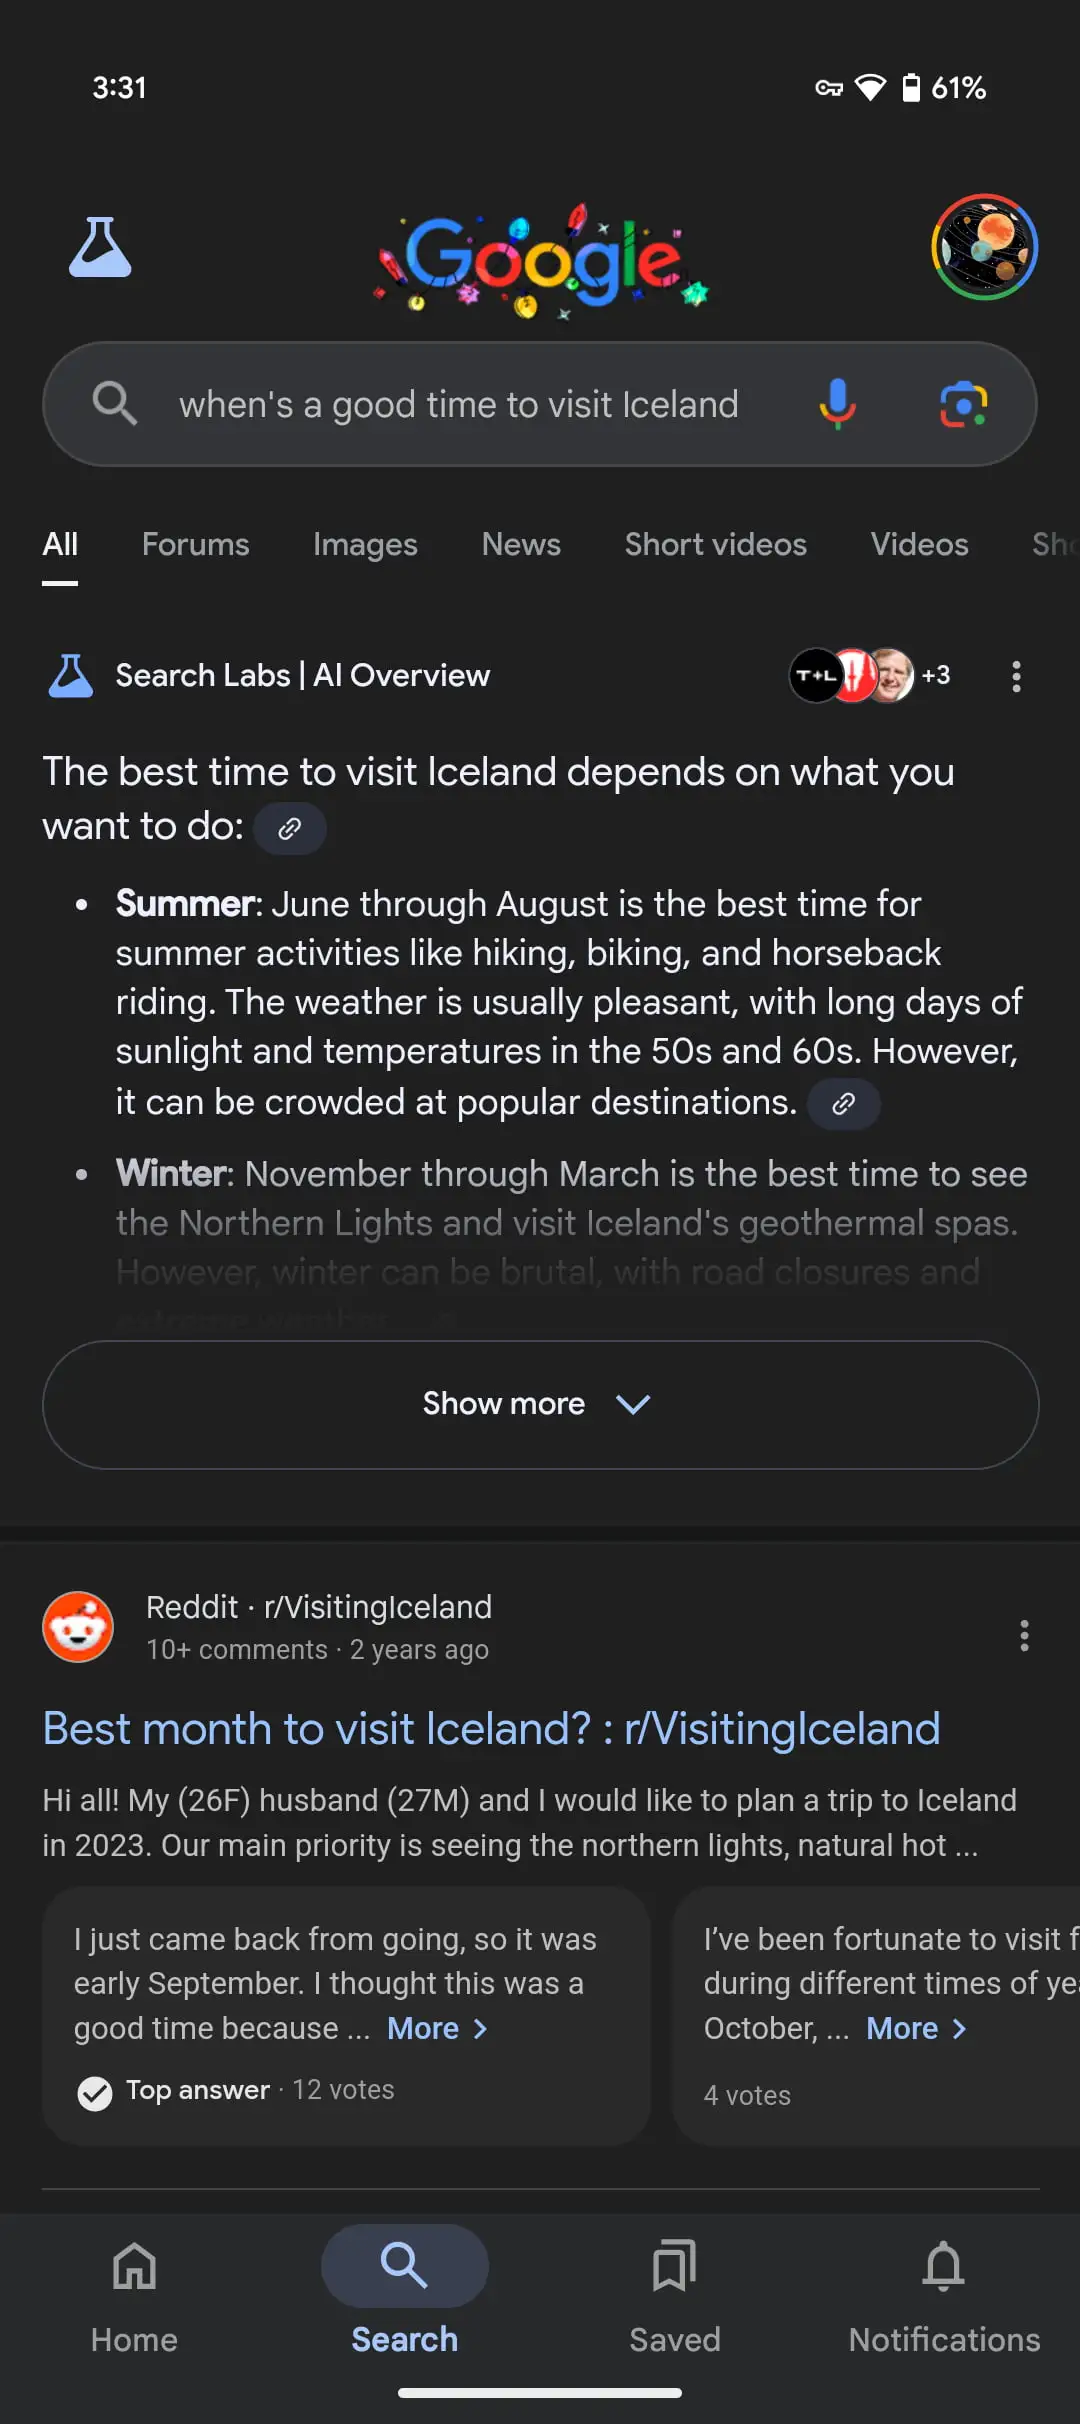Expand top answer with More chevron
This screenshot has height=2424, width=1080.
click(438, 2028)
